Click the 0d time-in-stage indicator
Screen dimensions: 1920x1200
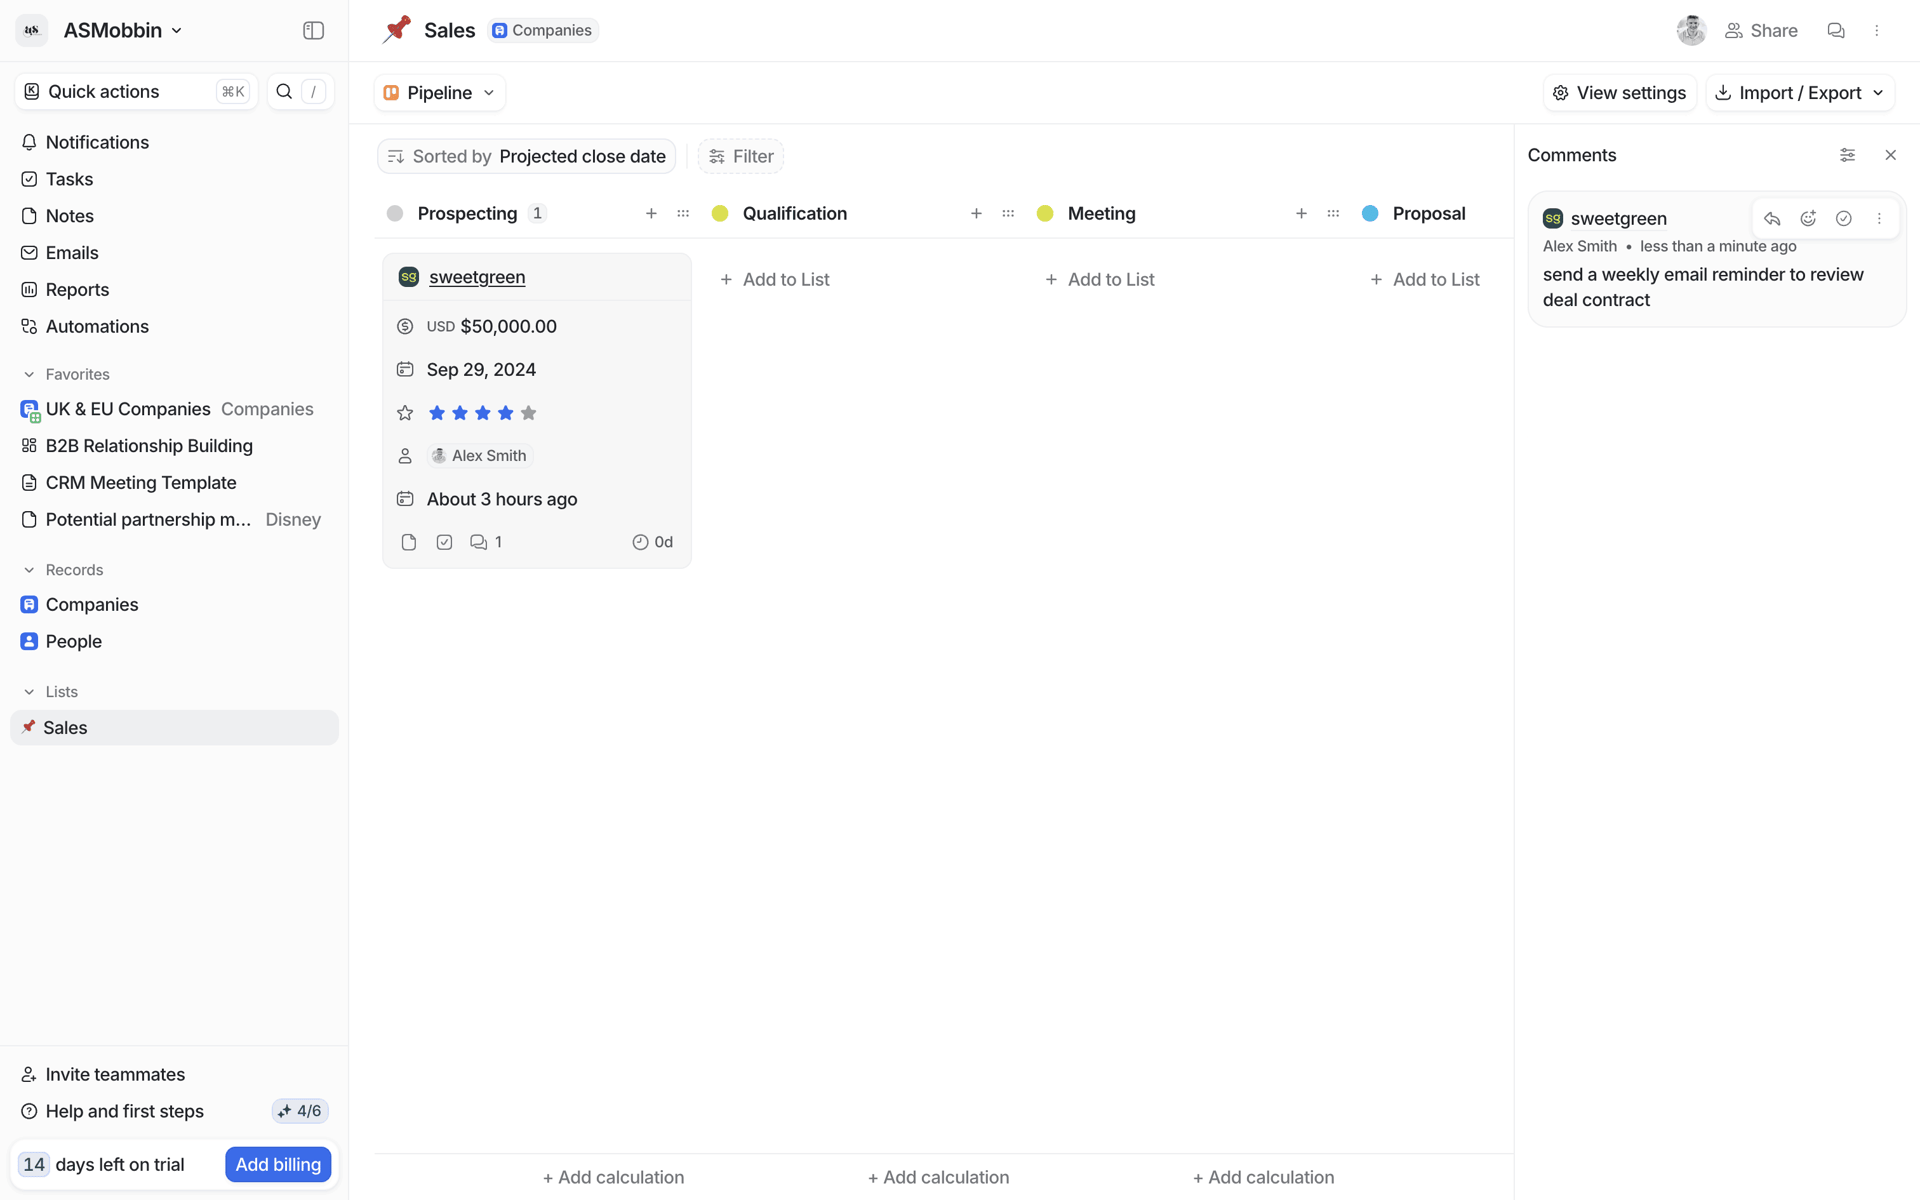click(652, 542)
